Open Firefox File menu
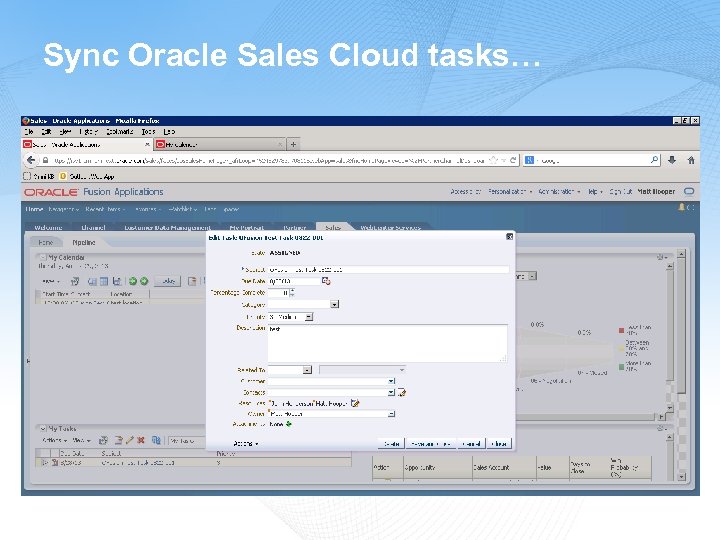Viewport: 720px width, 540px height. (x=29, y=132)
